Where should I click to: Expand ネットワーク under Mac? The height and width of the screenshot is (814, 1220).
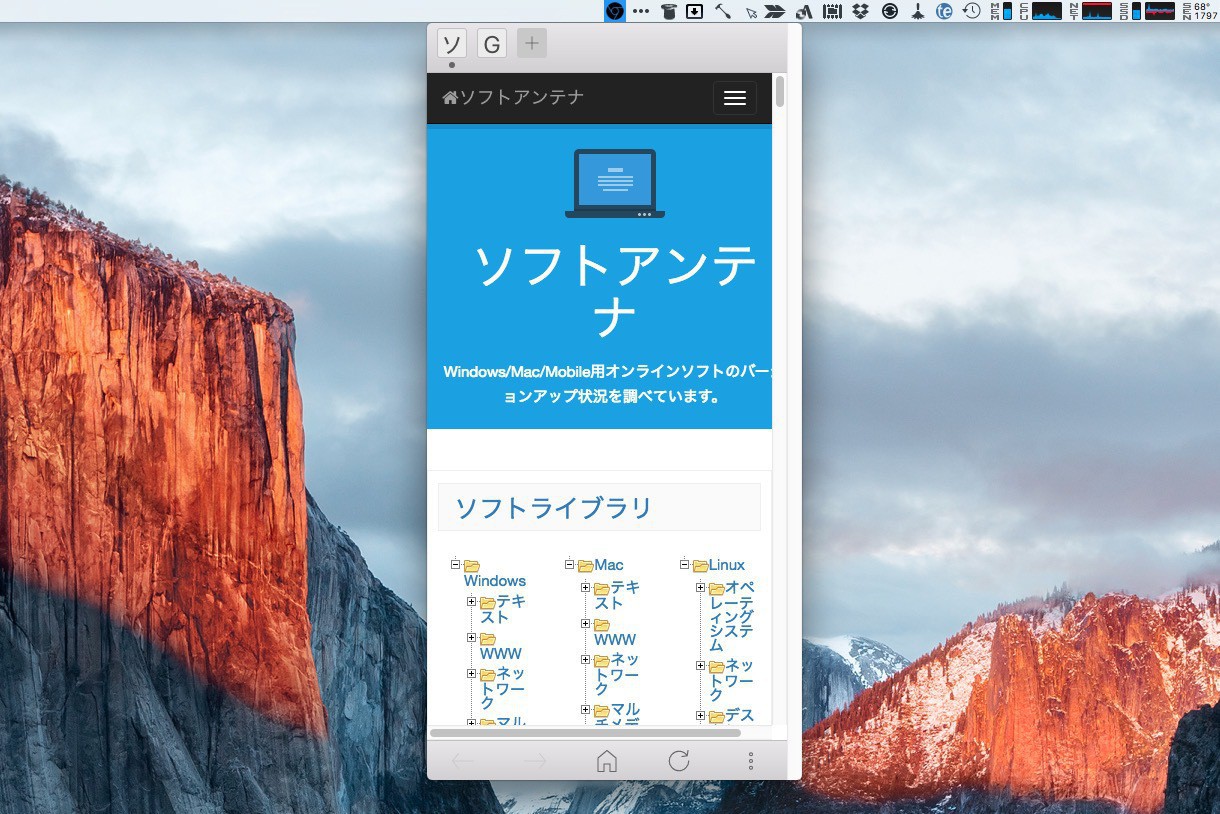coord(586,659)
